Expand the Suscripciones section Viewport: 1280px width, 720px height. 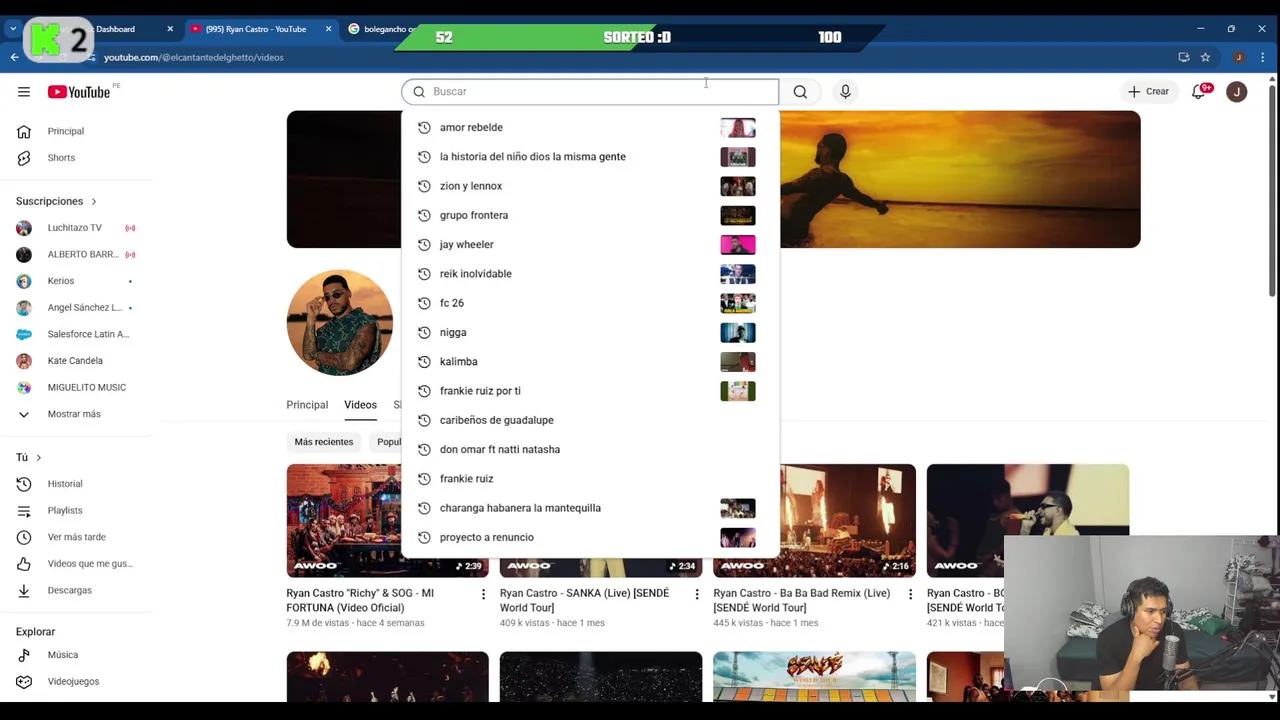pyautogui.click(x=57, y=201)
